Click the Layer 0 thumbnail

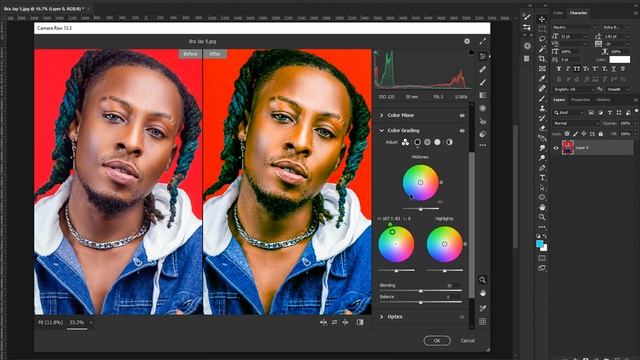[x=568, y=148]
